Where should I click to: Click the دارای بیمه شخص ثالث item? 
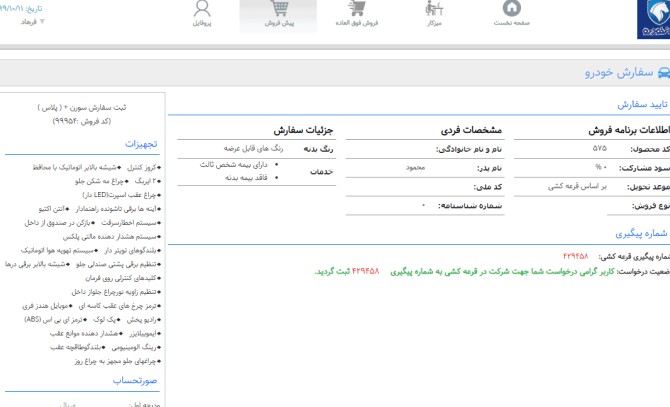pyautogui.click(x=233, y=164)
